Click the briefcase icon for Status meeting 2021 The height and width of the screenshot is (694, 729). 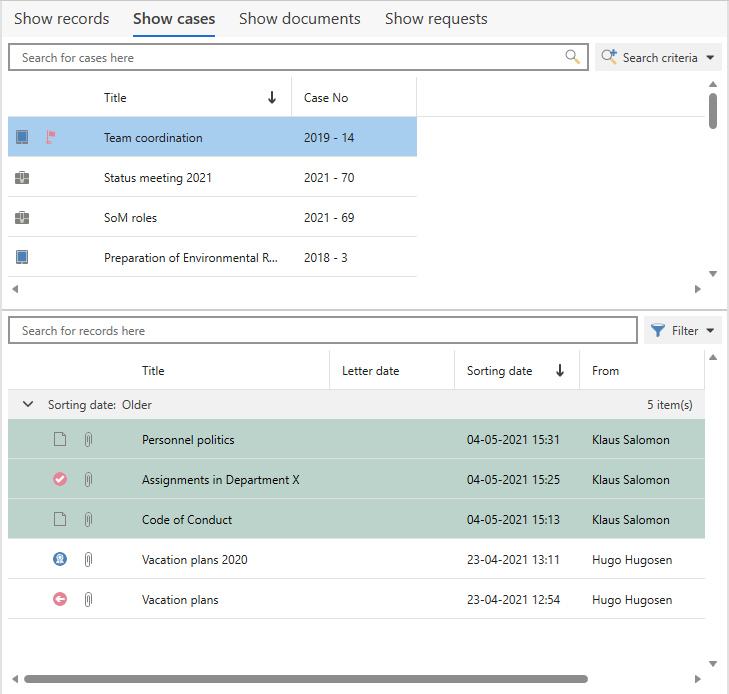[x=22, y=178]
